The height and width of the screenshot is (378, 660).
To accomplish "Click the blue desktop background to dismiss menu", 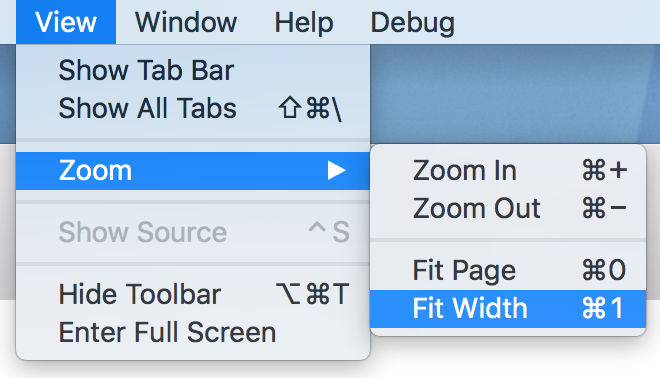I will click(514, 93).
